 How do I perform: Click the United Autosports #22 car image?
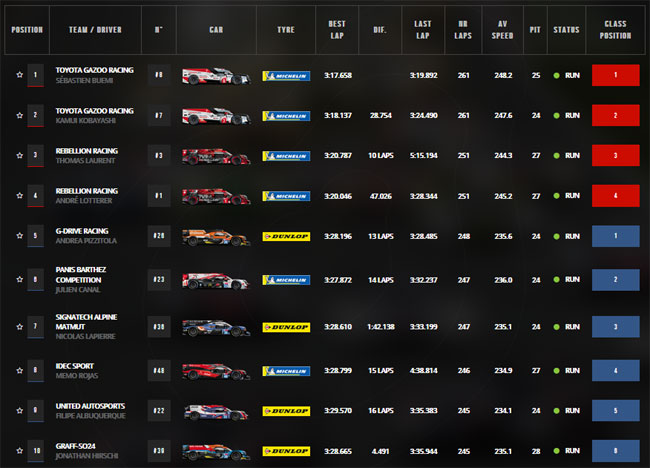216,412
